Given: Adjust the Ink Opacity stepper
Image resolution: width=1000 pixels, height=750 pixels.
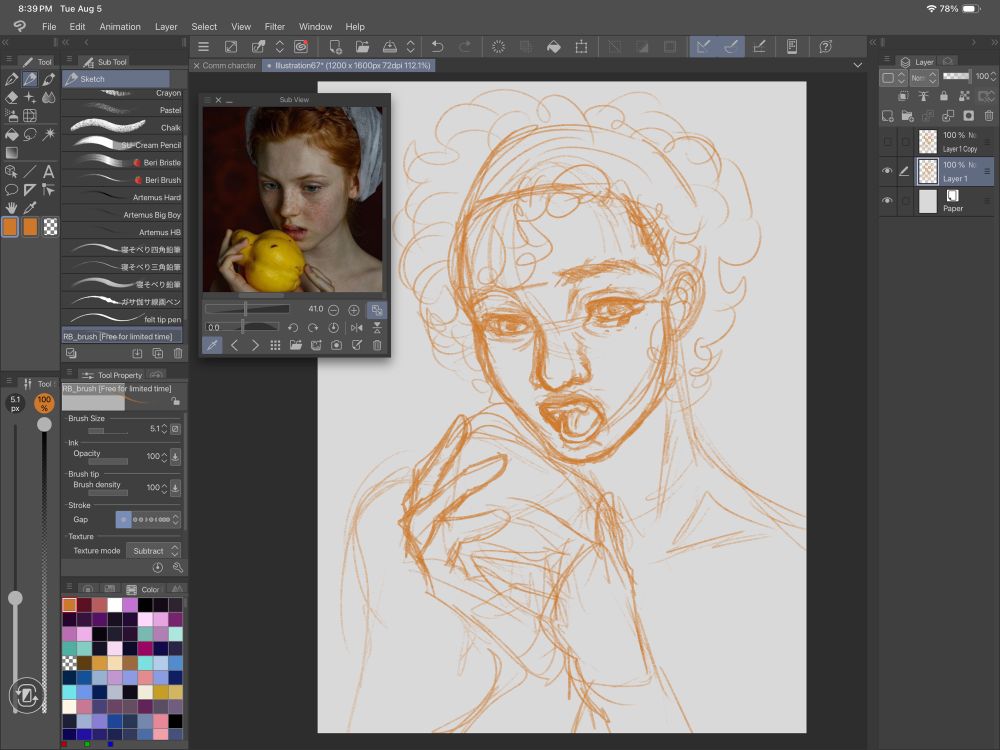Looking at the screenshot, I should click(x=165, y=457).
